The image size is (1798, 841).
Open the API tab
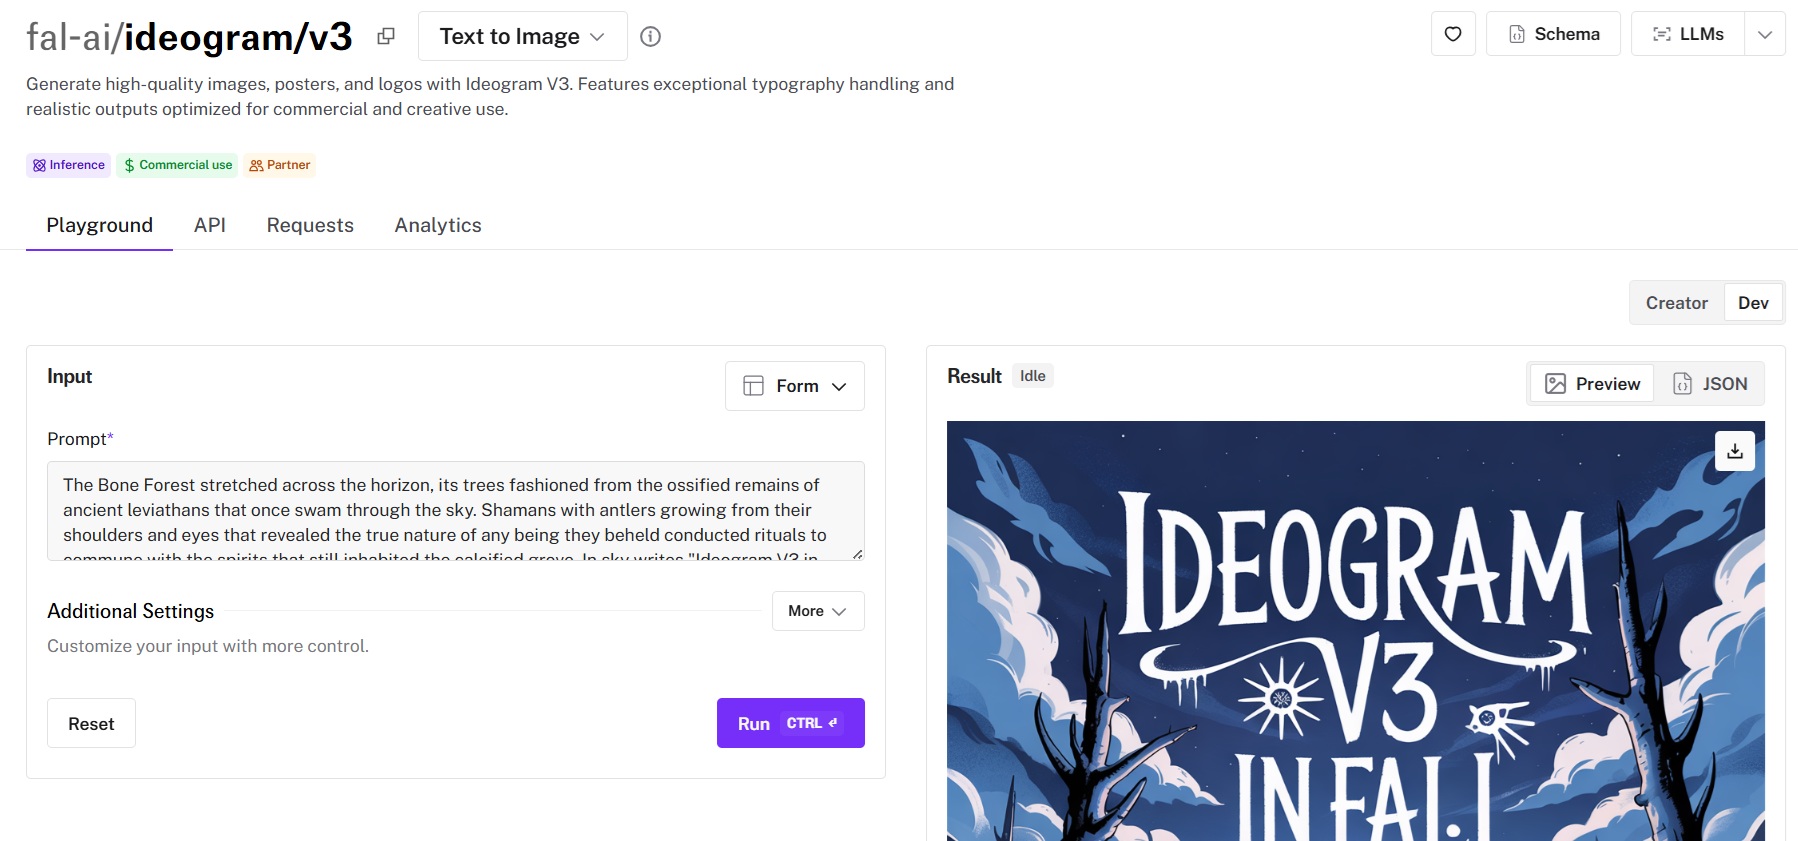click(210, 225)
